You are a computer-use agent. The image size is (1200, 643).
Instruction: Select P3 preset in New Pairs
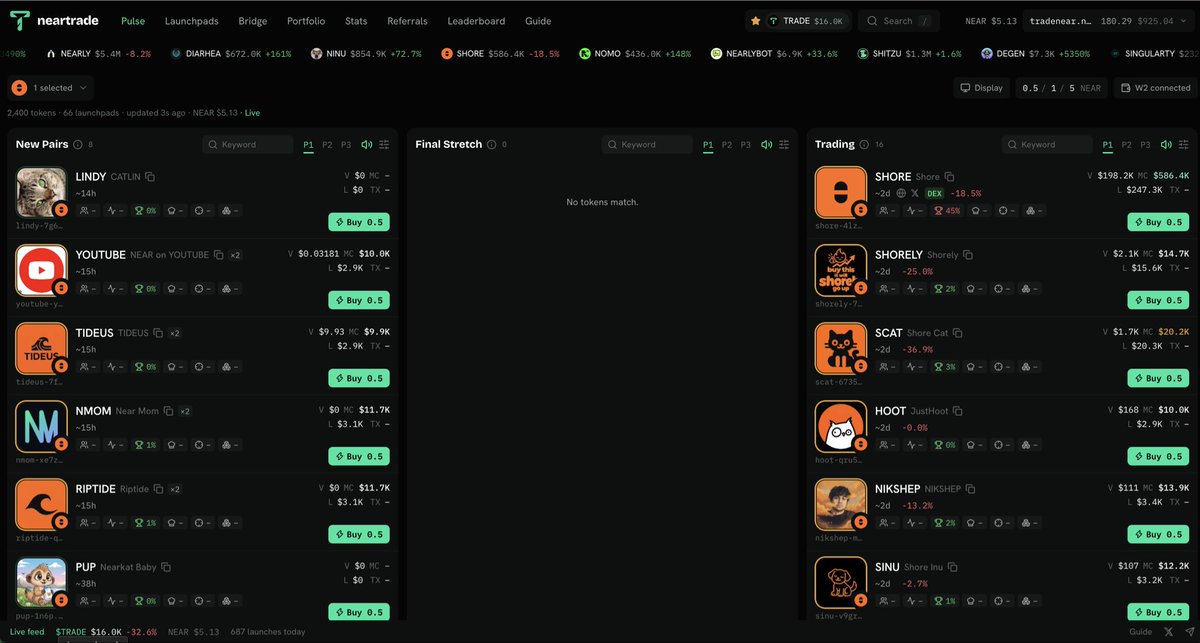click(346, 145)
